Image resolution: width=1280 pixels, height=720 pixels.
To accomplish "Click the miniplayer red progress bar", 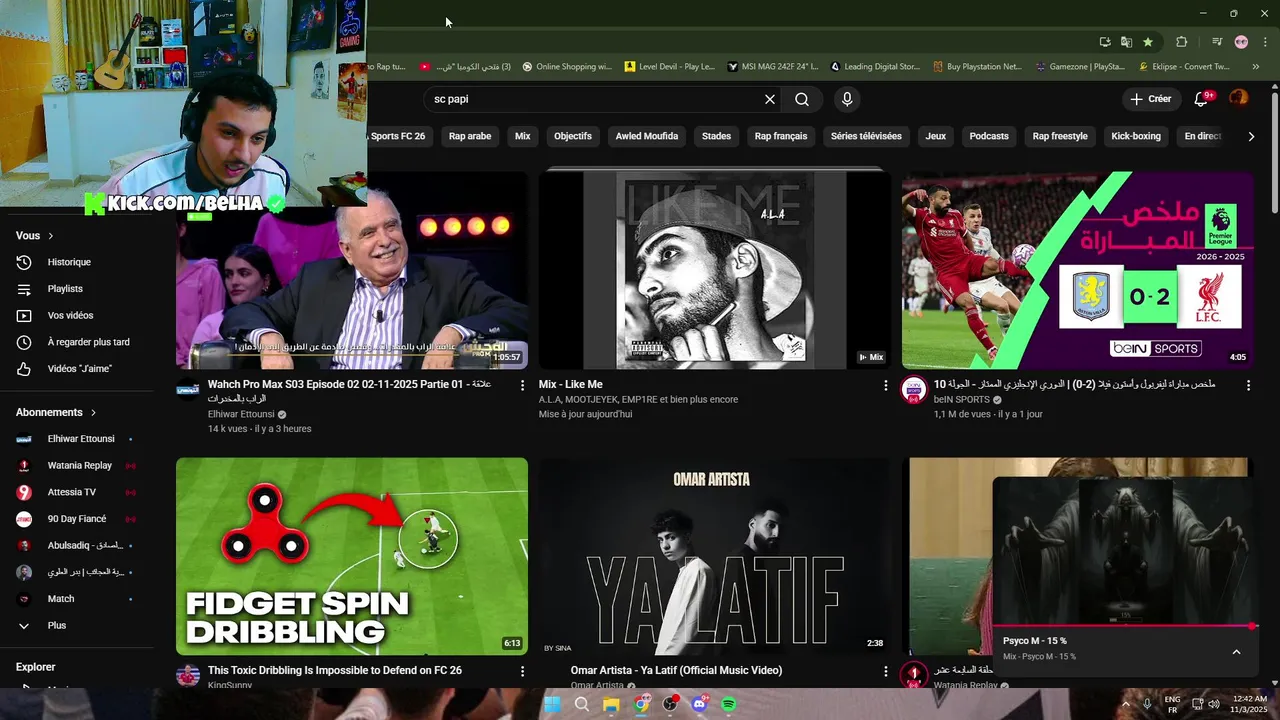I will 1124,626.
